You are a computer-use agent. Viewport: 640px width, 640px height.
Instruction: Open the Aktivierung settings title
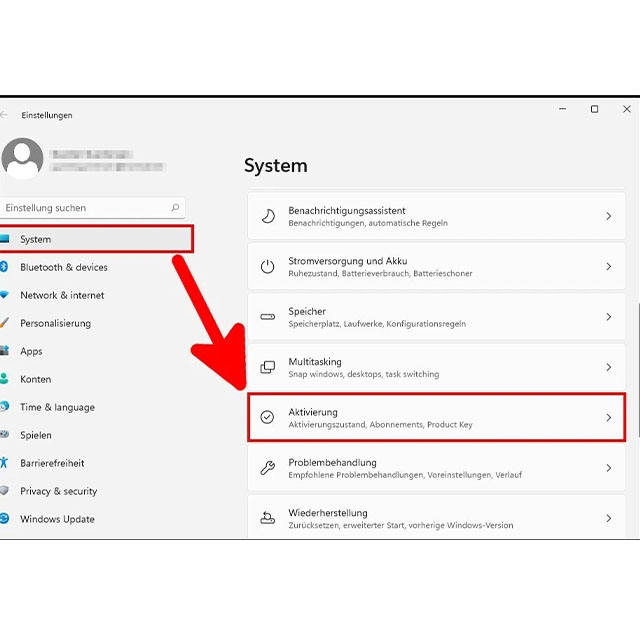[x=313, y=412]
